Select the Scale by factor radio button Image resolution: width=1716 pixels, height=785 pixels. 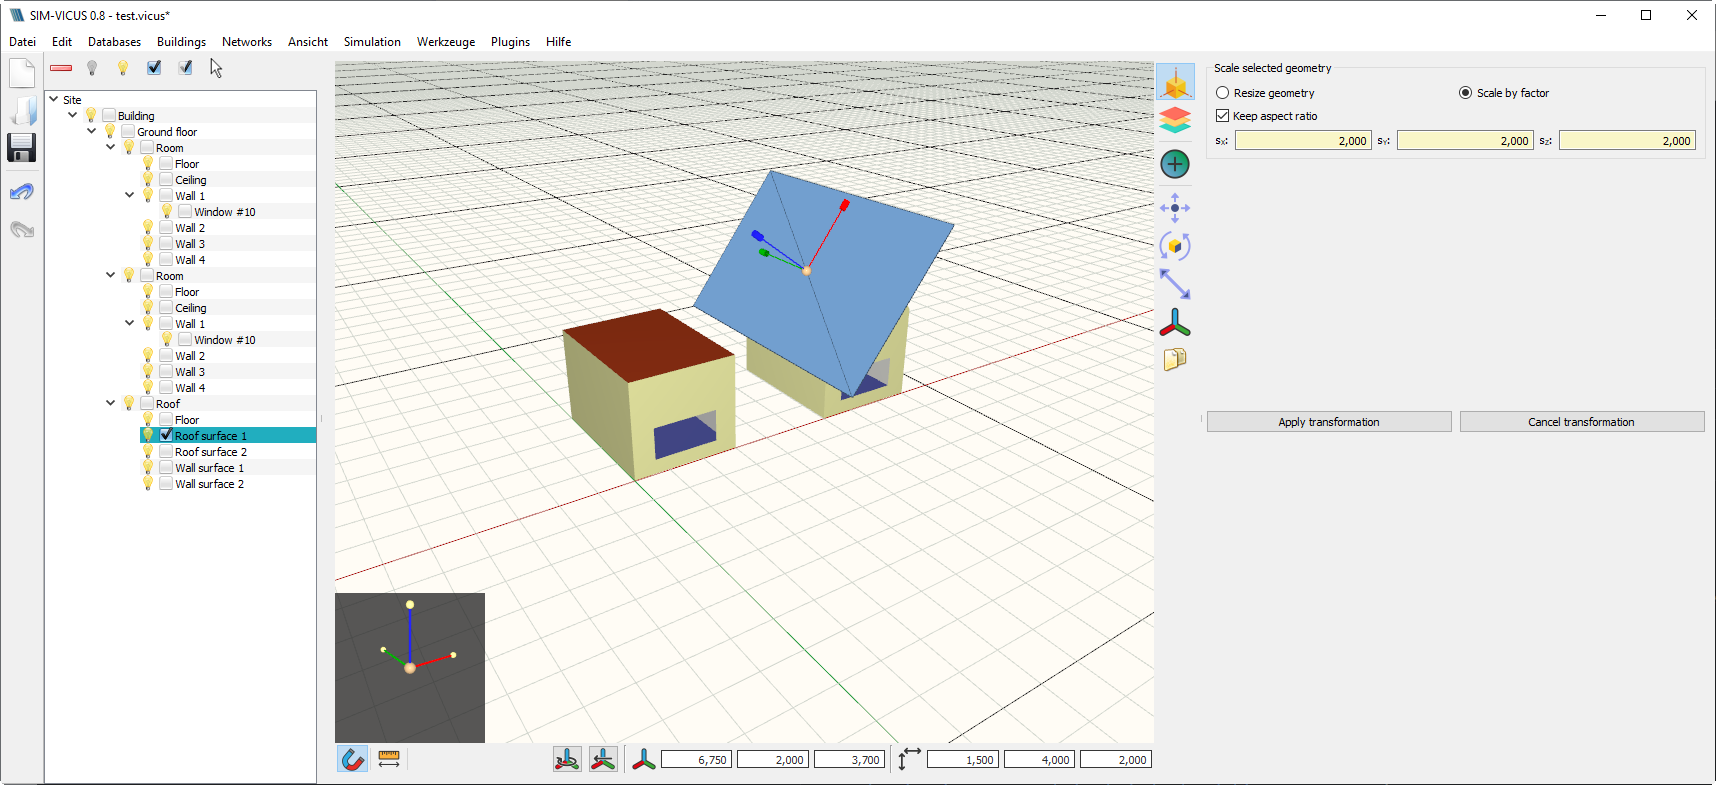1465,93
